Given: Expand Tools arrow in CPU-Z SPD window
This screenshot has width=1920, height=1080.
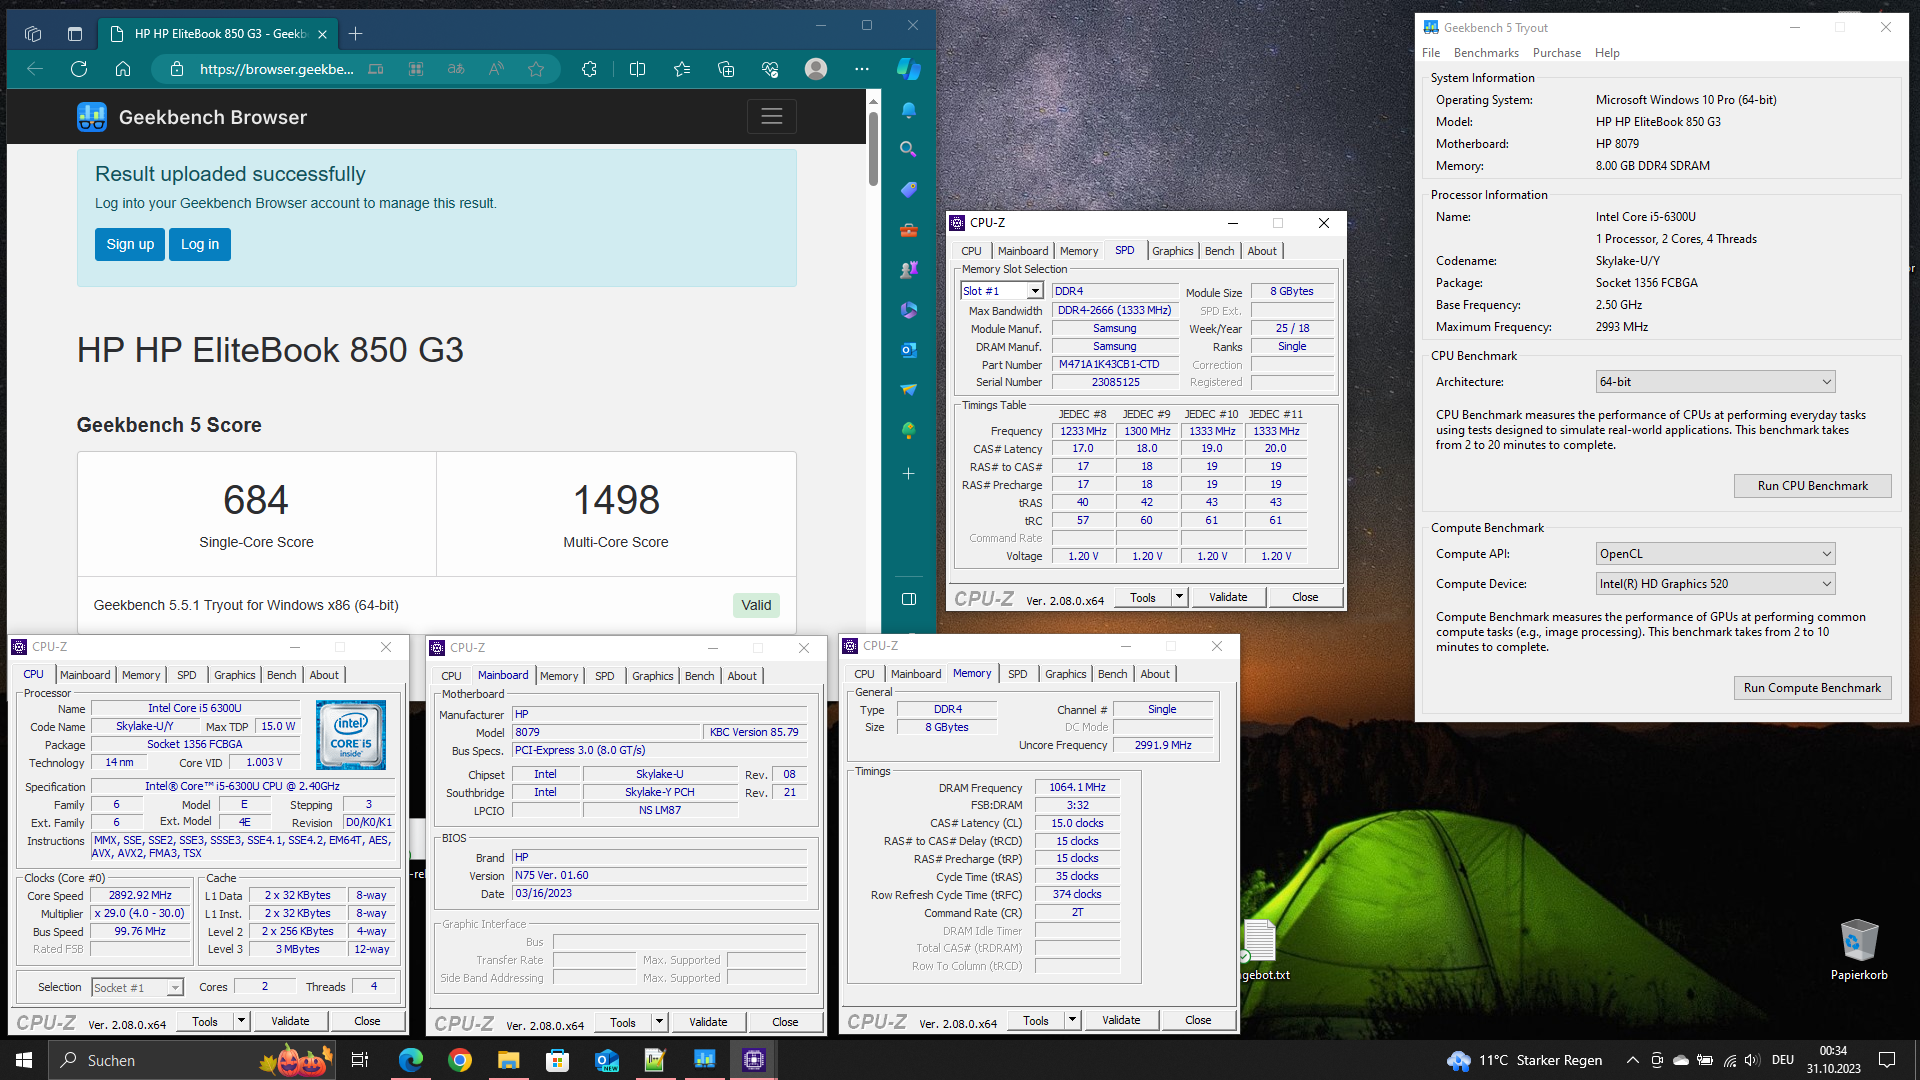Looking at the screenshot, I should (1179, 597).
